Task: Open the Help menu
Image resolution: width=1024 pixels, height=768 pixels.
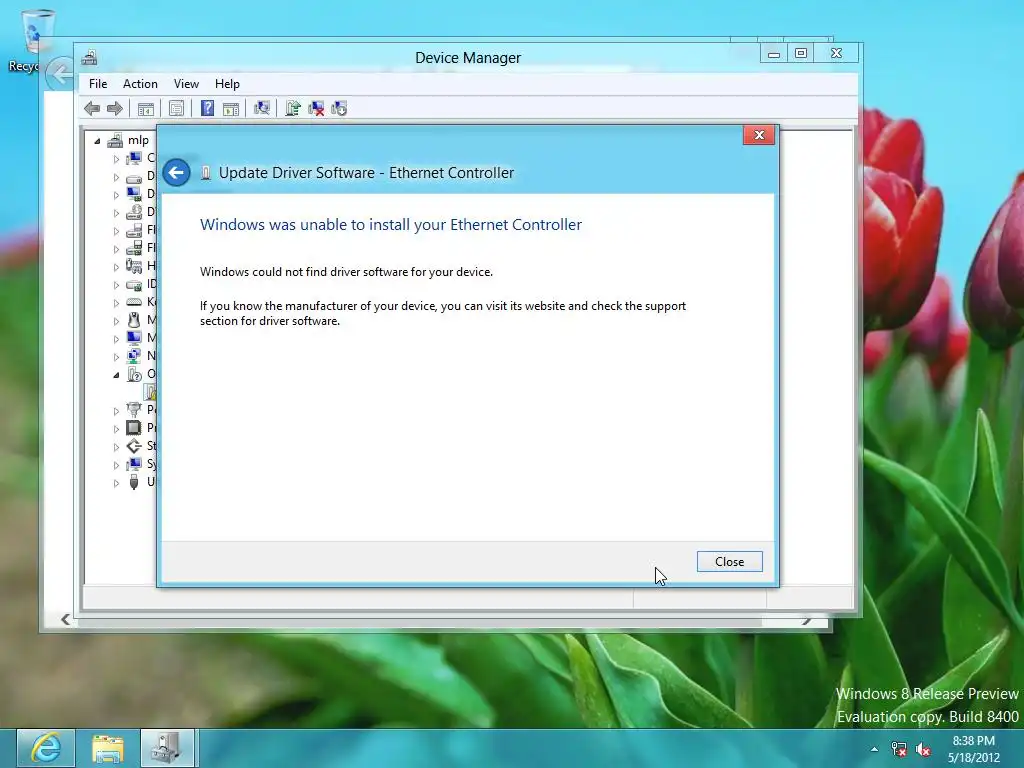Action: (x=227, y=84)
